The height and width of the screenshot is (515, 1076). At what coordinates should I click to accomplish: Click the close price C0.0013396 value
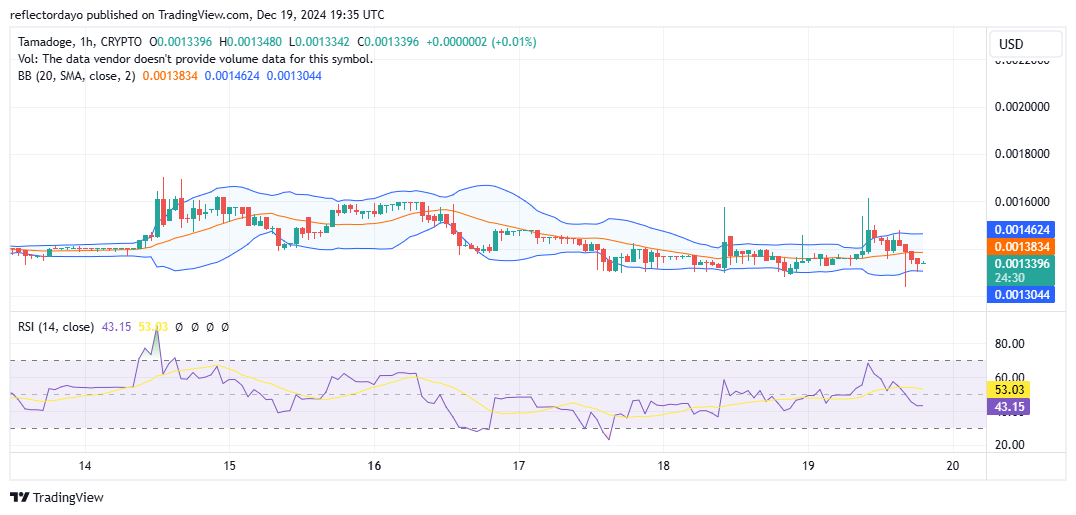[x=388, y=43]
